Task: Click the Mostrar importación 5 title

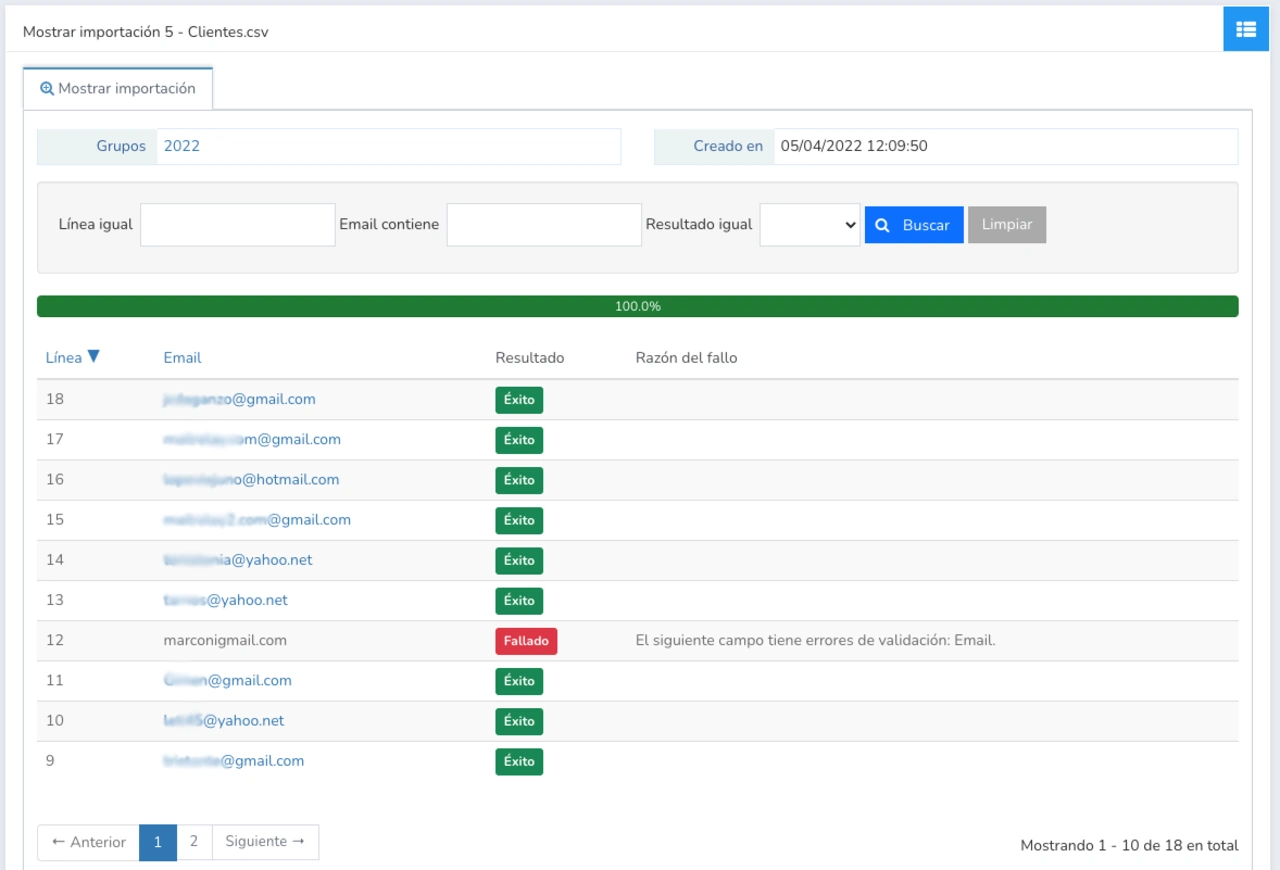Action: click(145, 31)
